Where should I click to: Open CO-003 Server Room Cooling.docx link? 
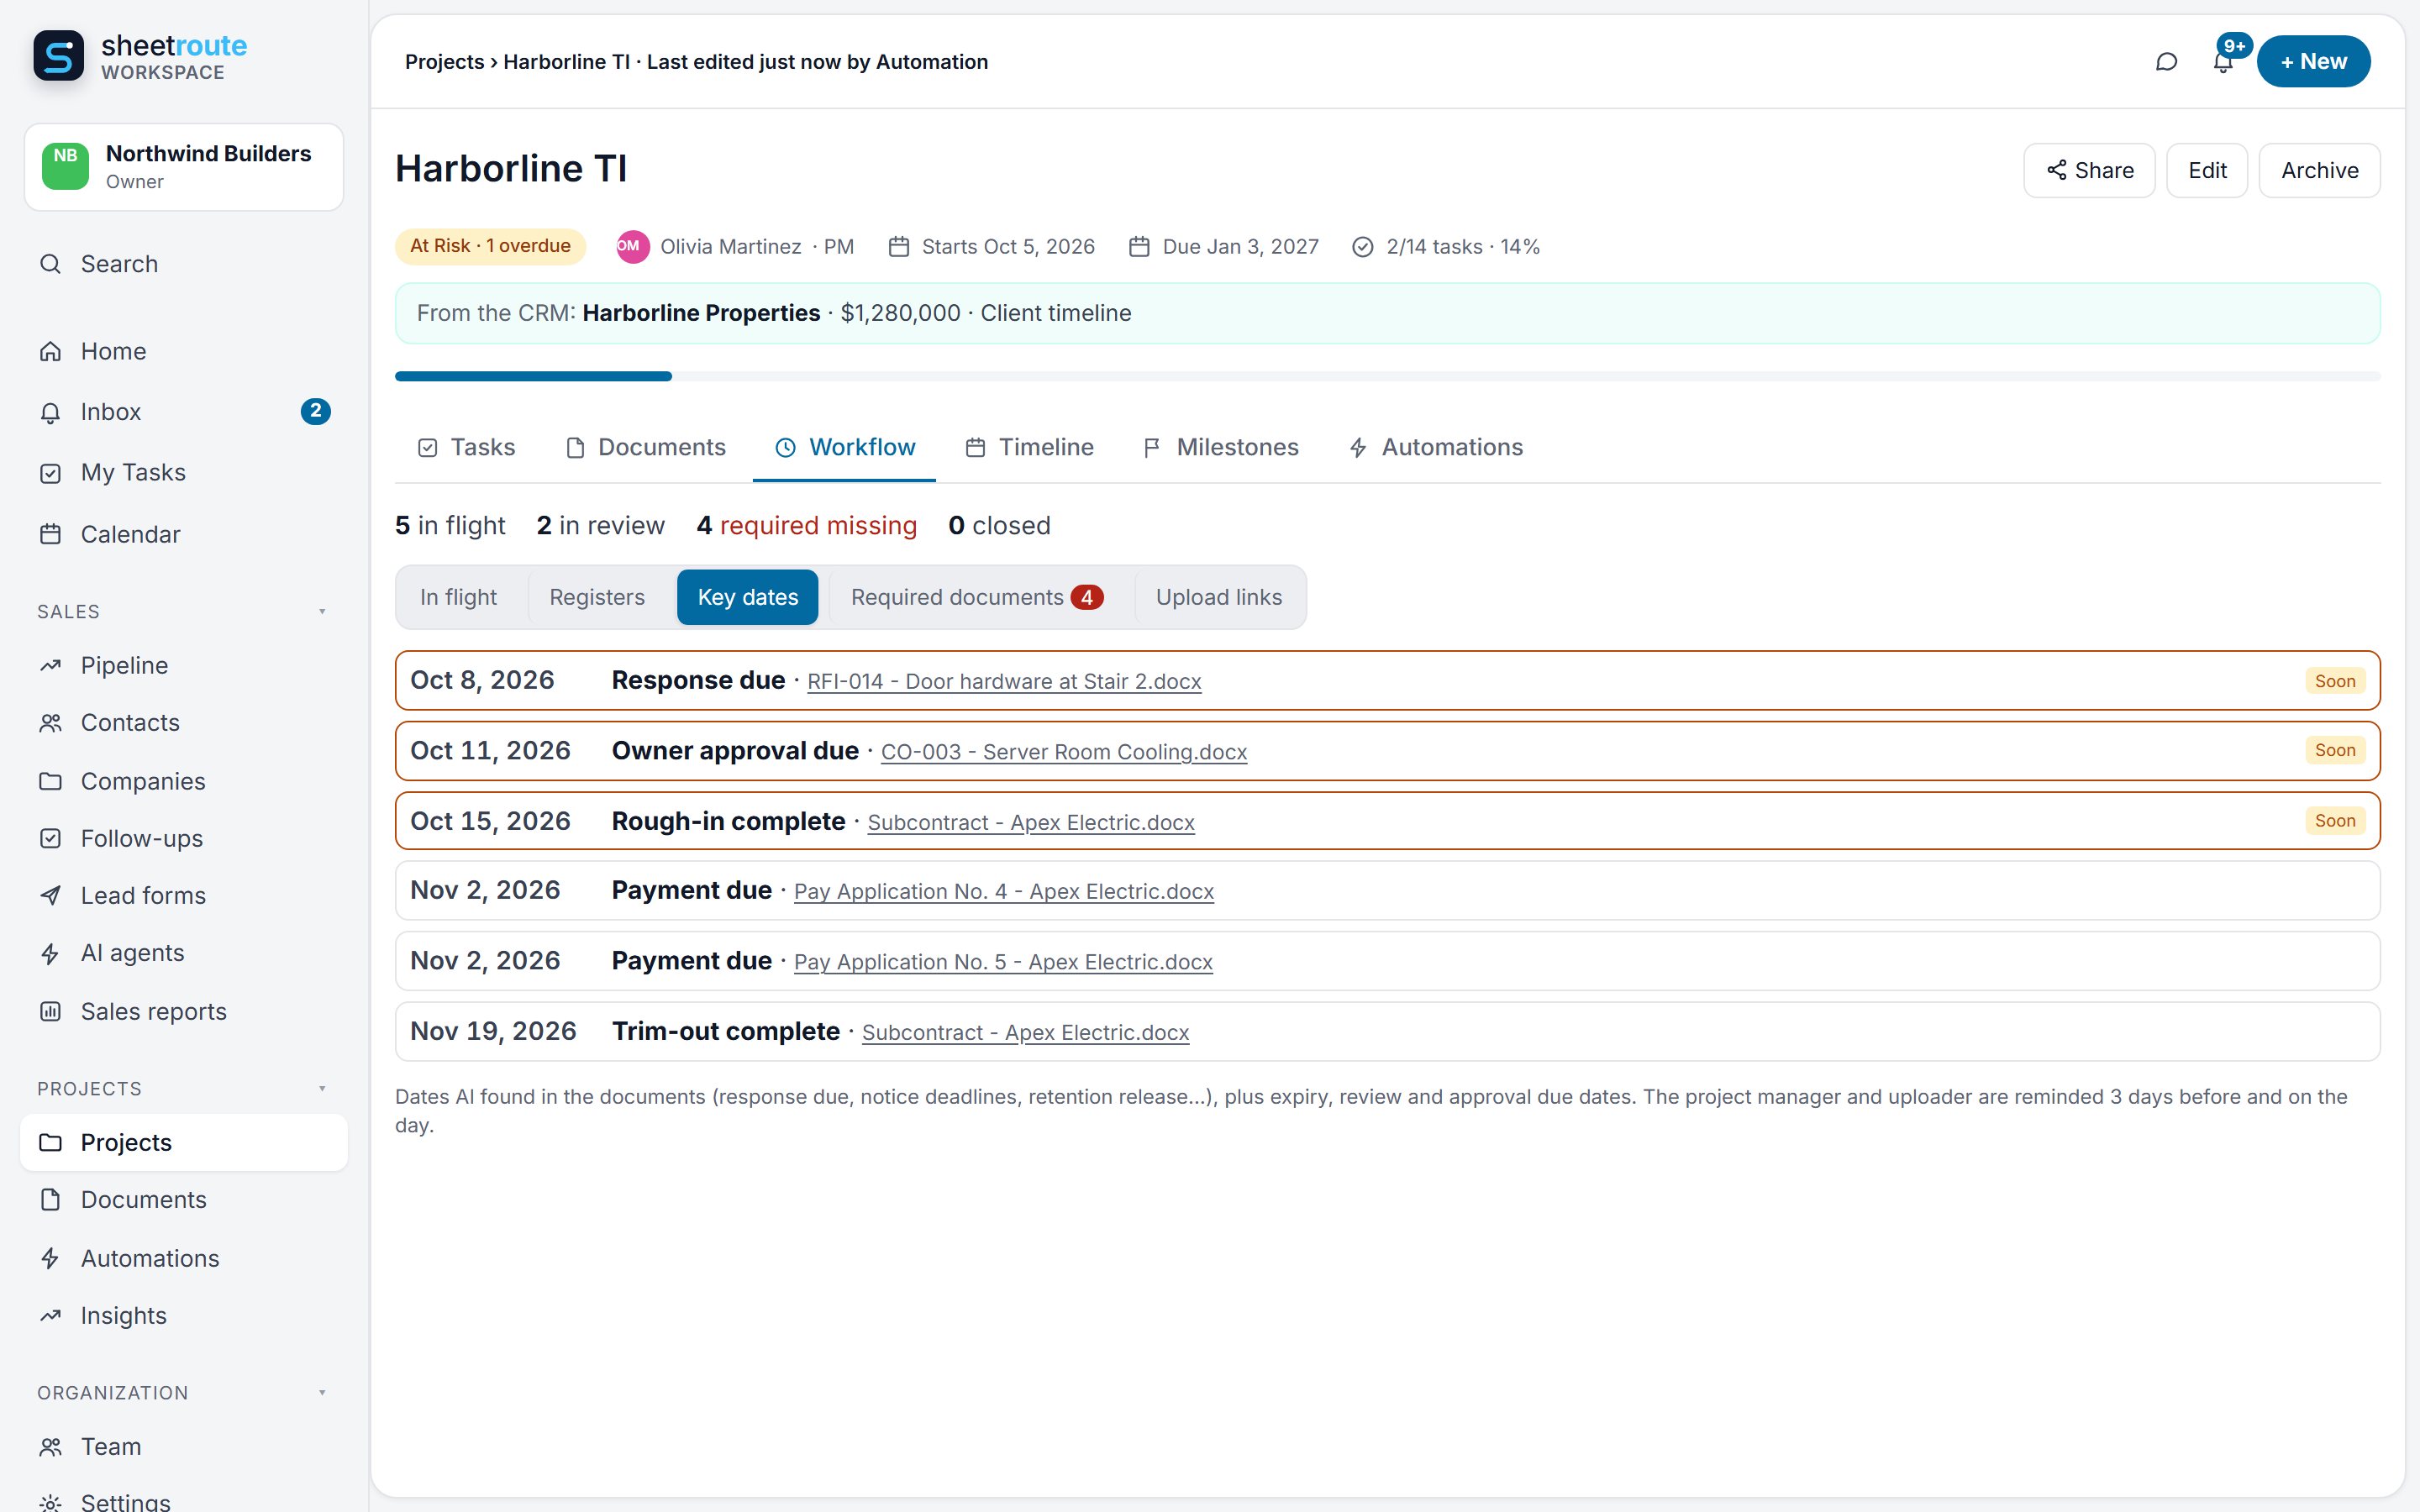coord(1064,752)
